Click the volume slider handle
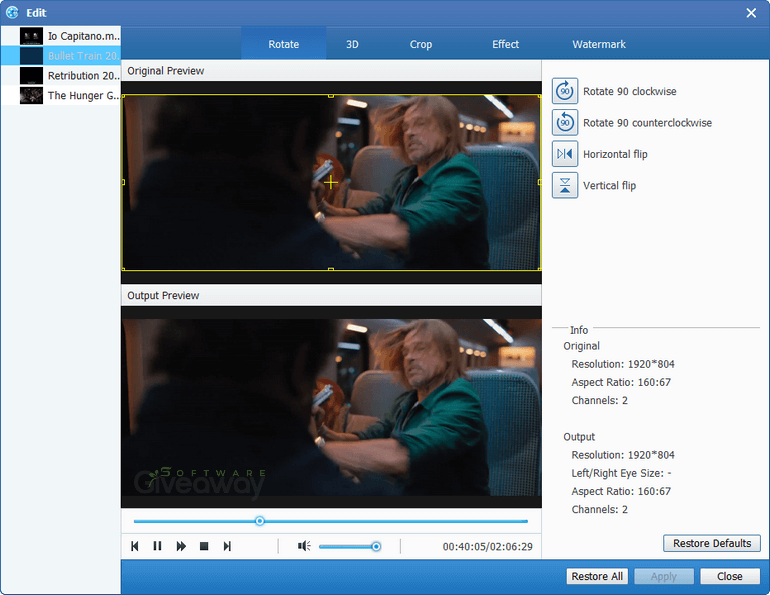 coord(376,546)
